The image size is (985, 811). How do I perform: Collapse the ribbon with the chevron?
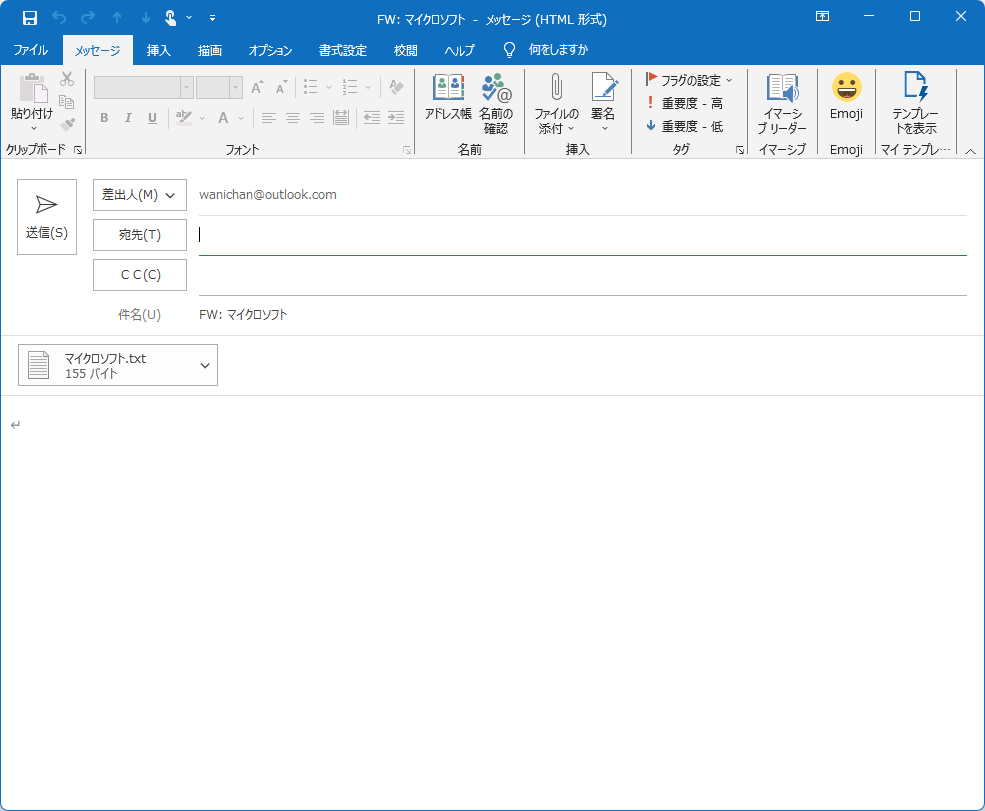pyautogui.click(x=971, y=151)
